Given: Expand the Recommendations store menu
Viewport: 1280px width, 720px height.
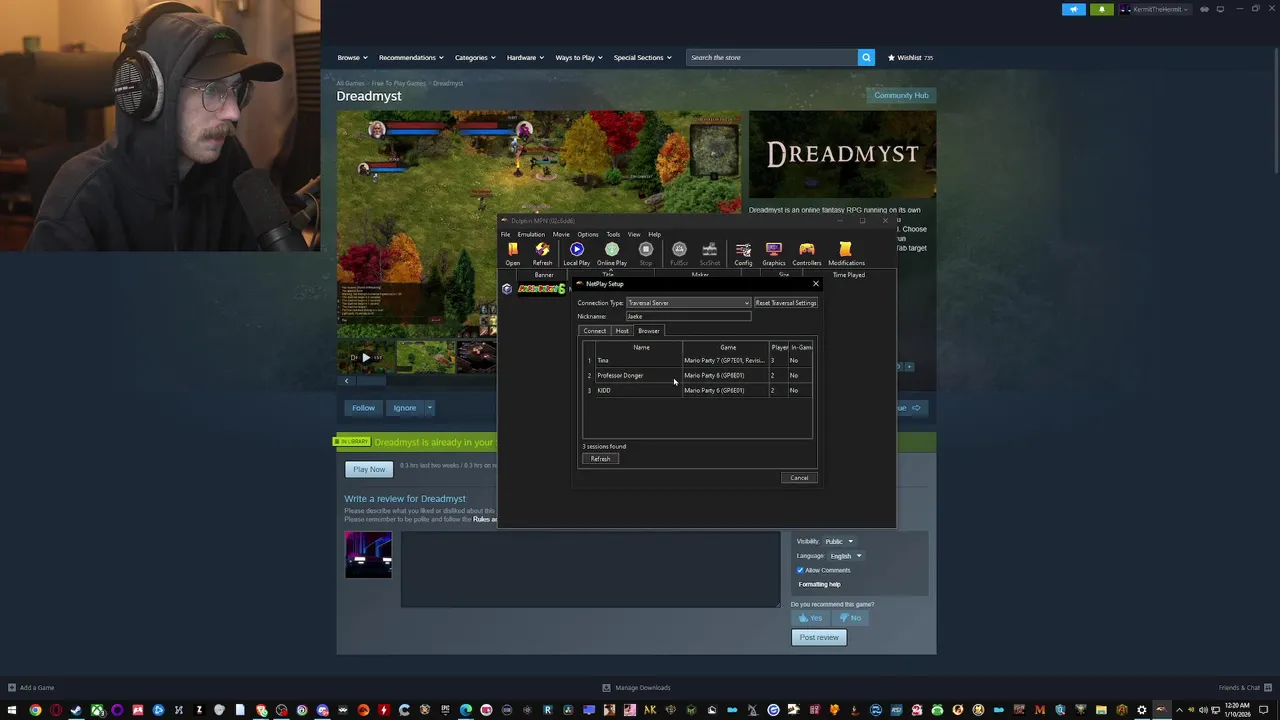Looking at the screenshot, I should pyautogui.click(x=411, y=57).
